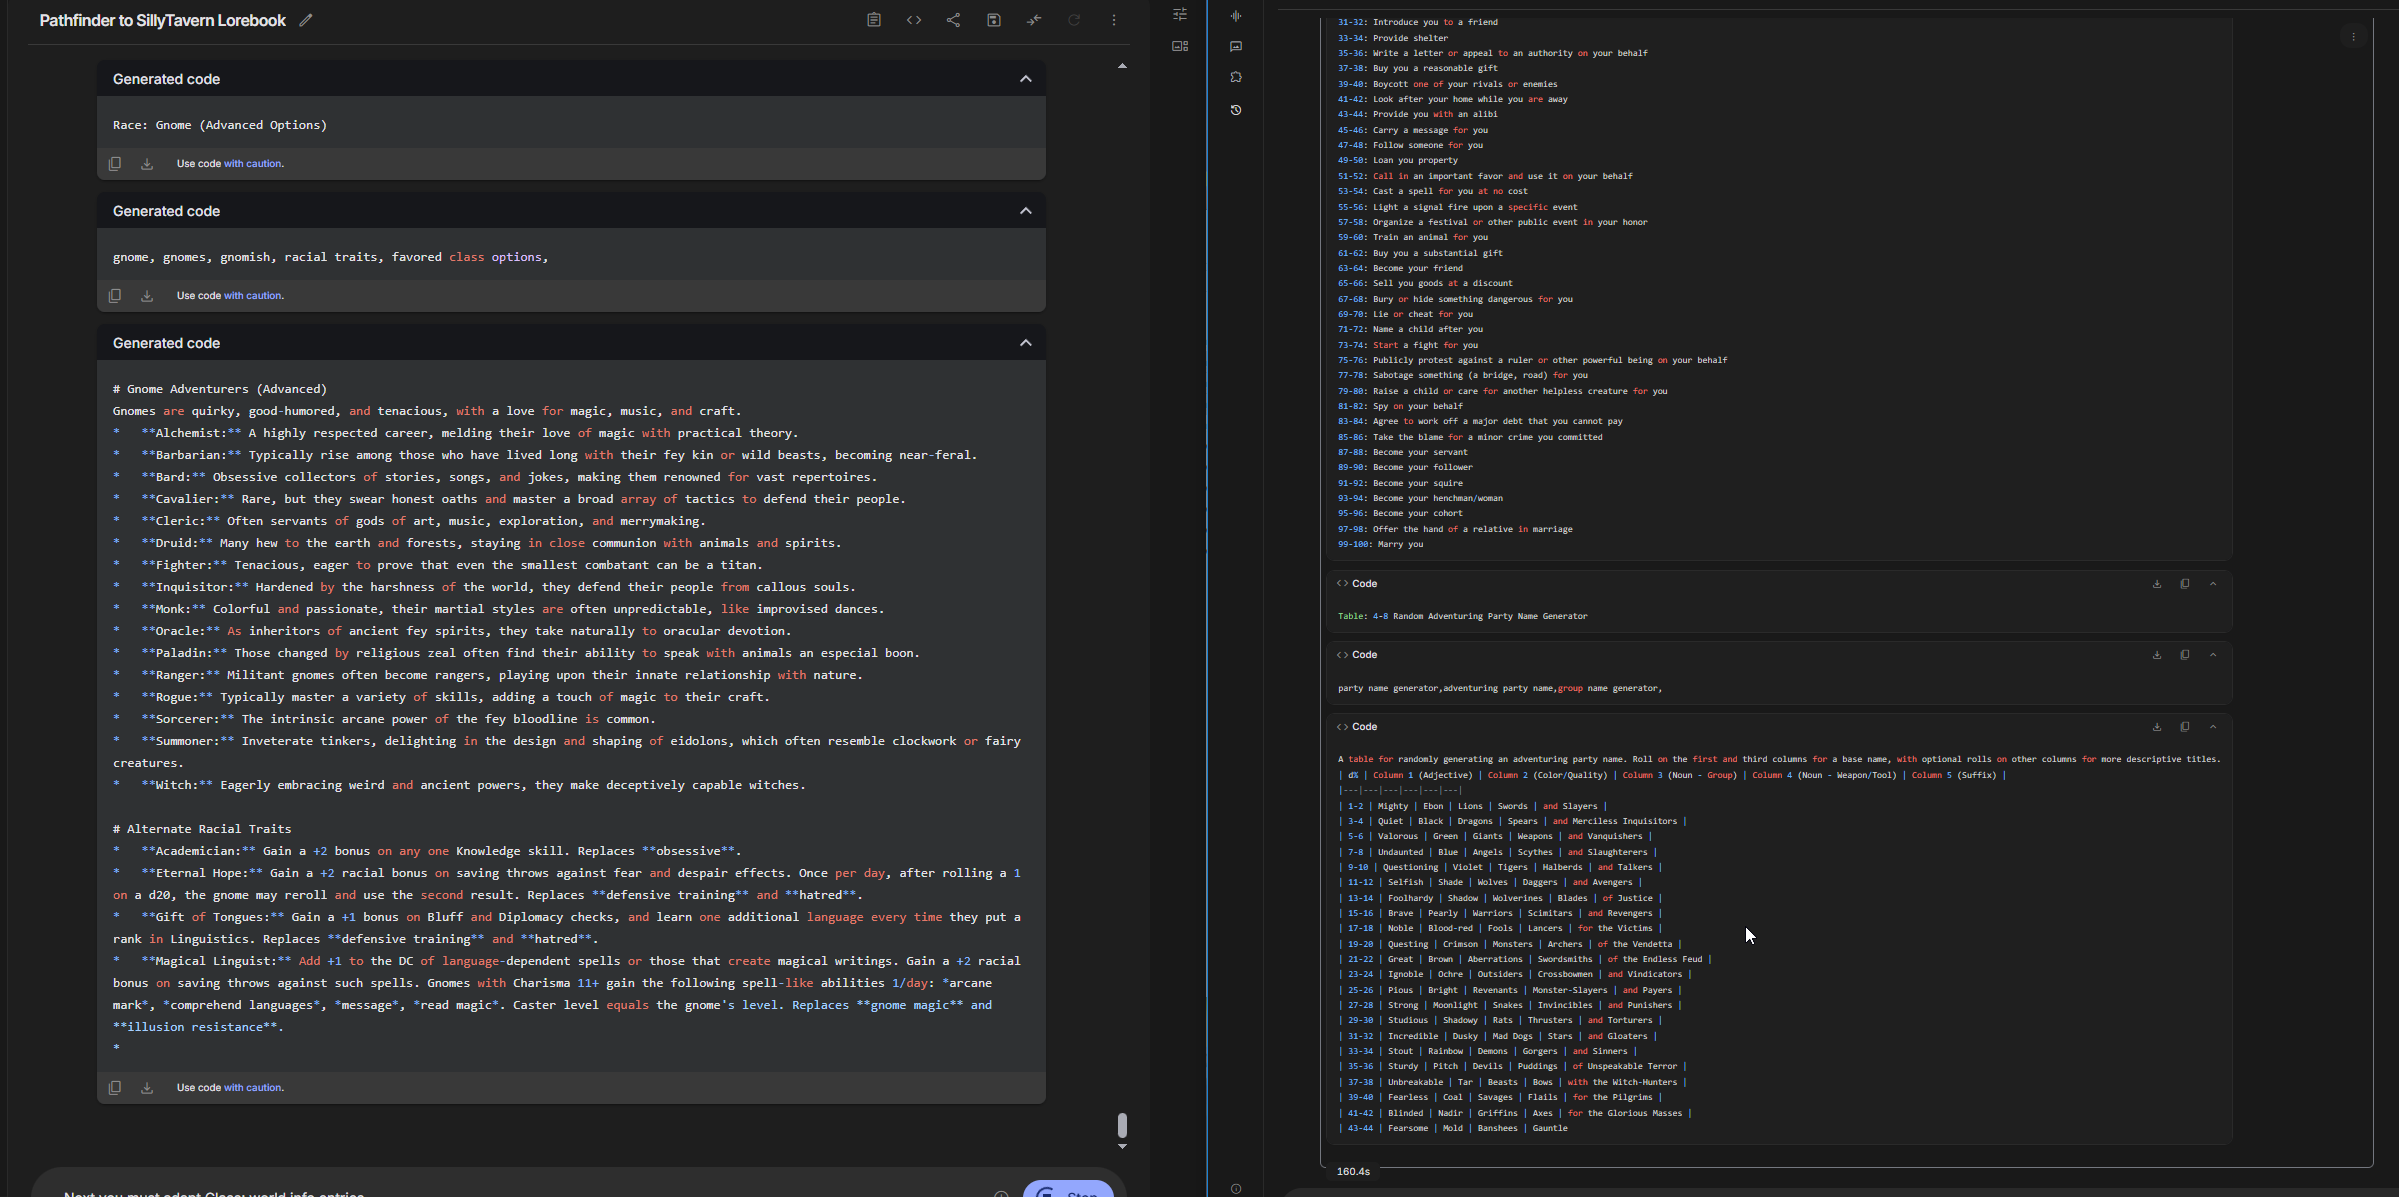Stop the running generation
2399x1197 pixels.
pos(1068,1189)
